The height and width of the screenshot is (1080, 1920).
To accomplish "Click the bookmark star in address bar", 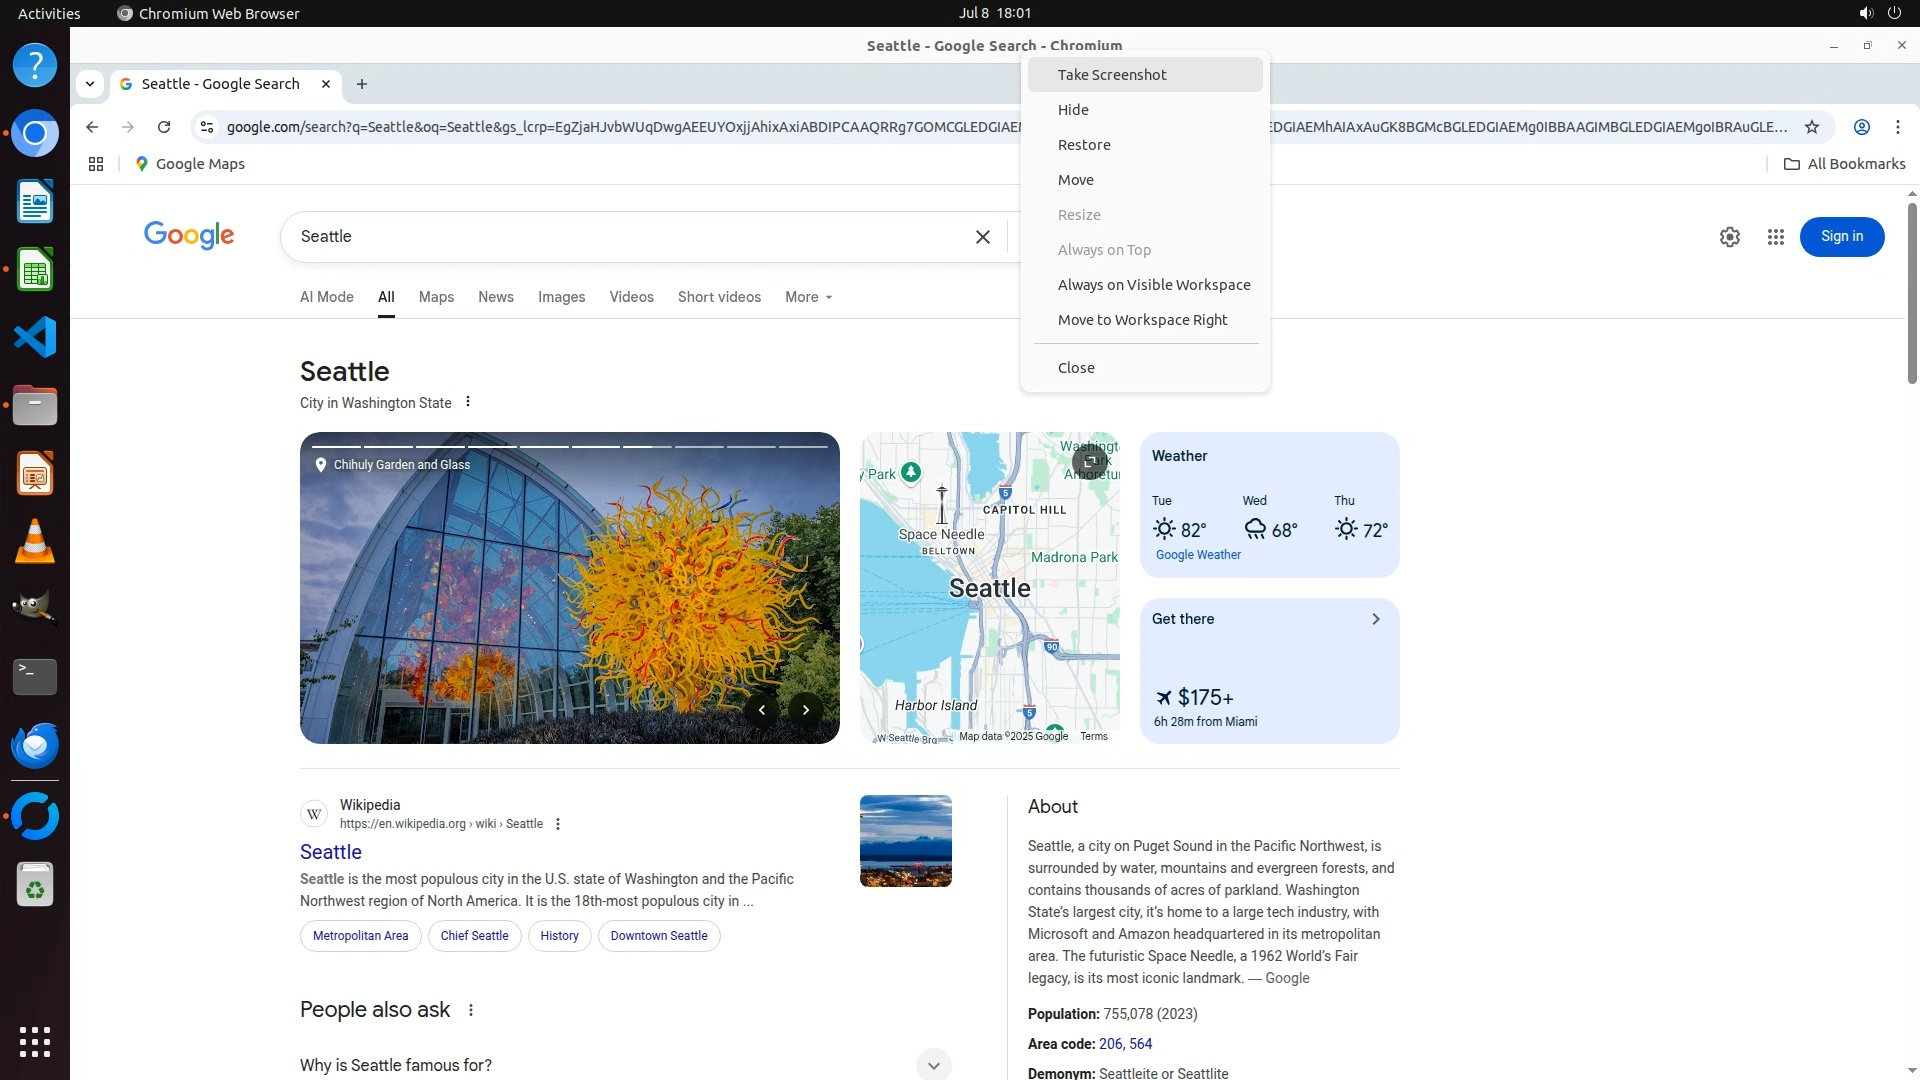I will [x=1811, y=127].
